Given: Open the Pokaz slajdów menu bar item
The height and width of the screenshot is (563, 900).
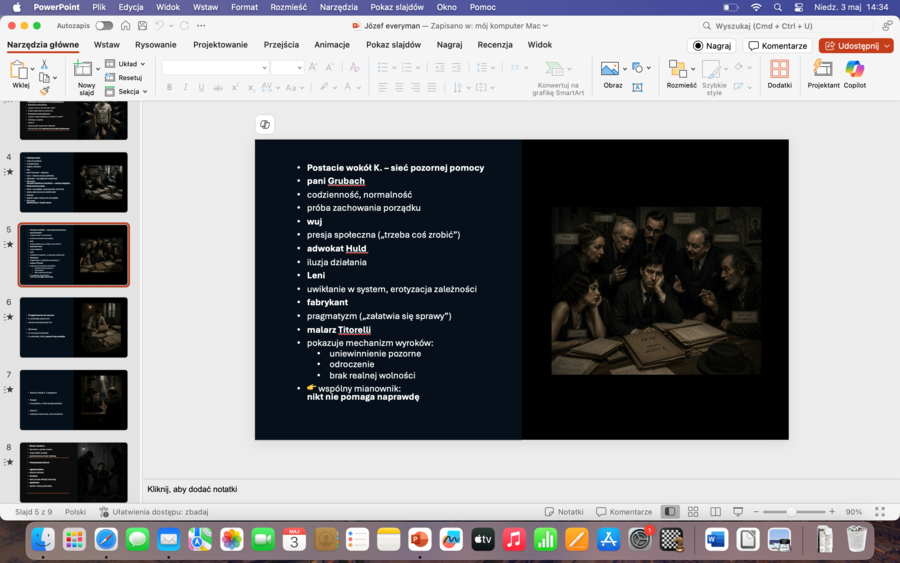Looking at the screenshot, I should 397,7.
